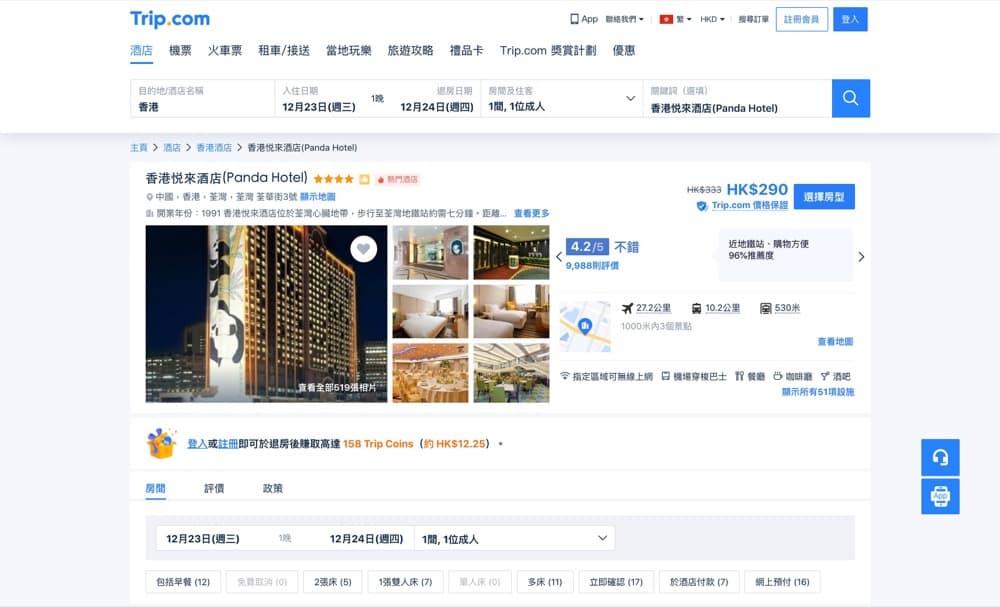Toggle the 1張雙人床 (7) filter
The image size is (1000, 607).
click(x=406, y=581)
